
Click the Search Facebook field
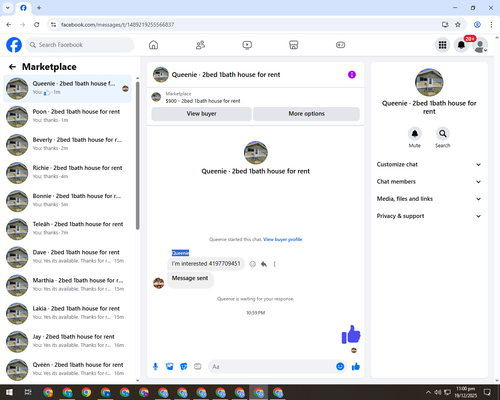point(80,45)
